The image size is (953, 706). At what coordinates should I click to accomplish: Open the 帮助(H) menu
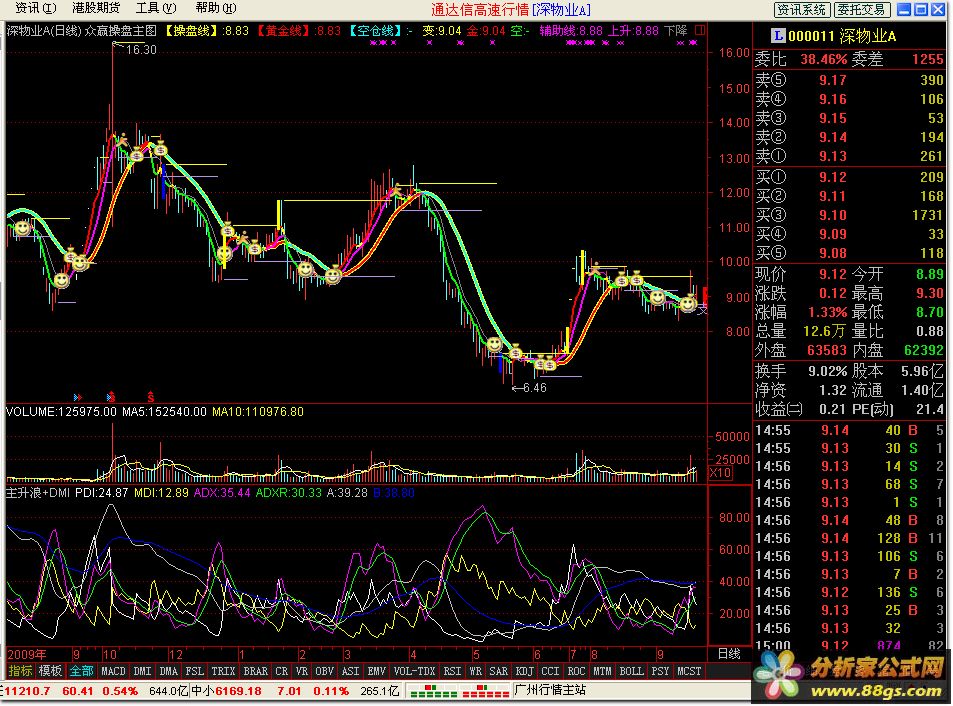(216, 8)
